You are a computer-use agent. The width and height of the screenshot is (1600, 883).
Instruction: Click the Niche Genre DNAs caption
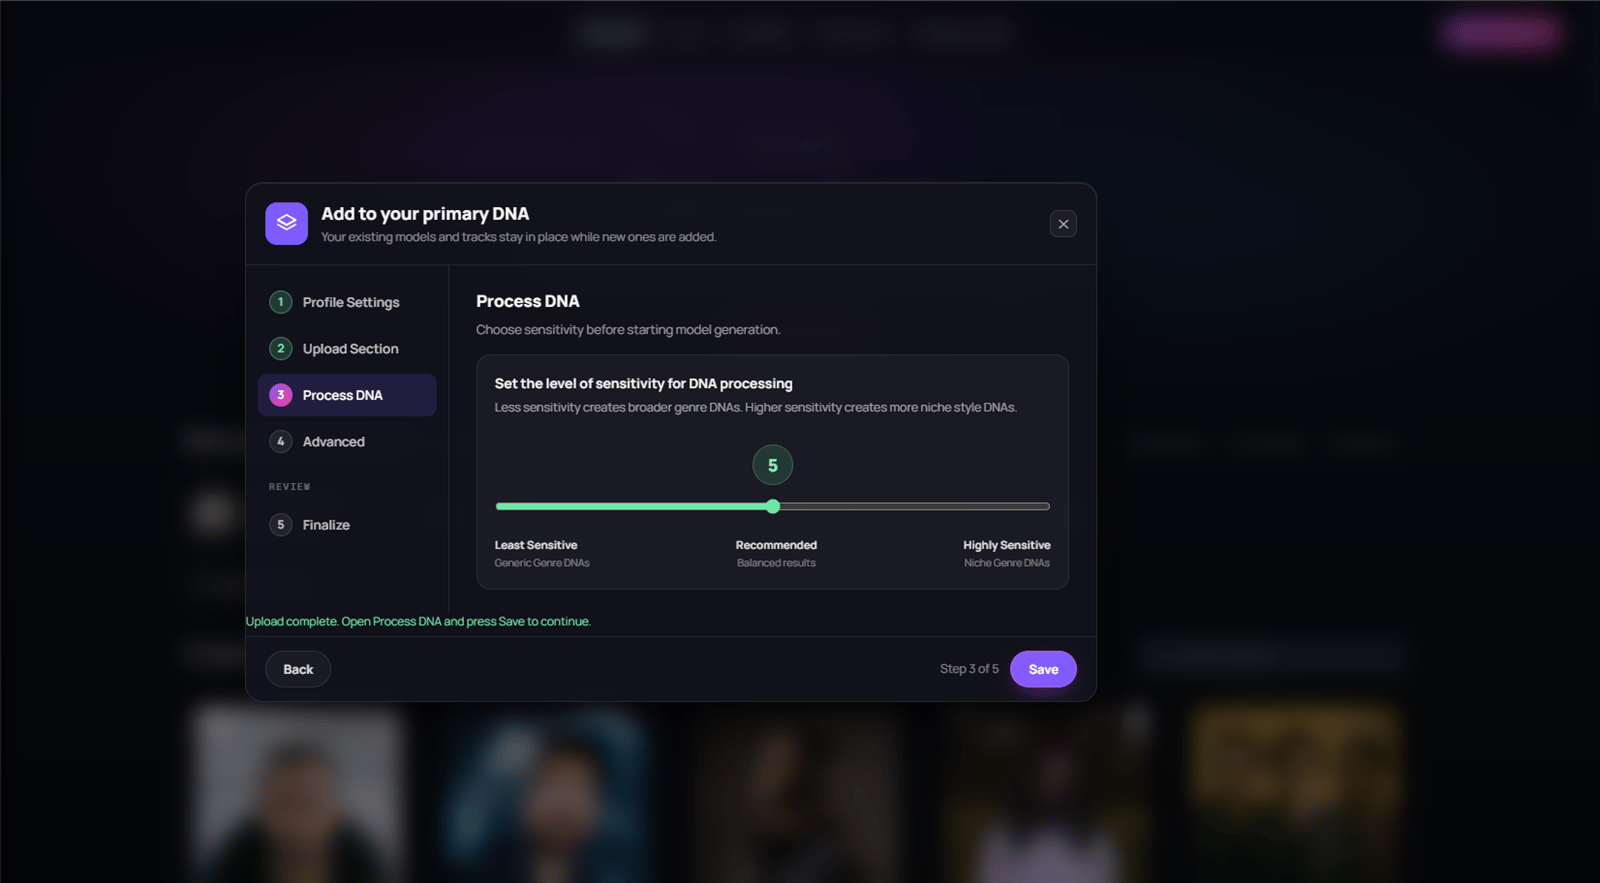point(1007,563)
